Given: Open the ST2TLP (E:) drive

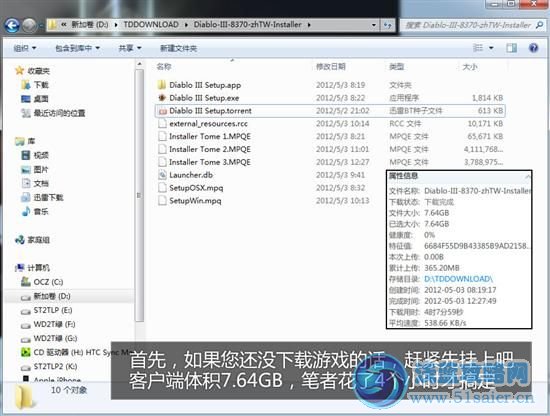Looking at the screenshot, I should [53, 310].
